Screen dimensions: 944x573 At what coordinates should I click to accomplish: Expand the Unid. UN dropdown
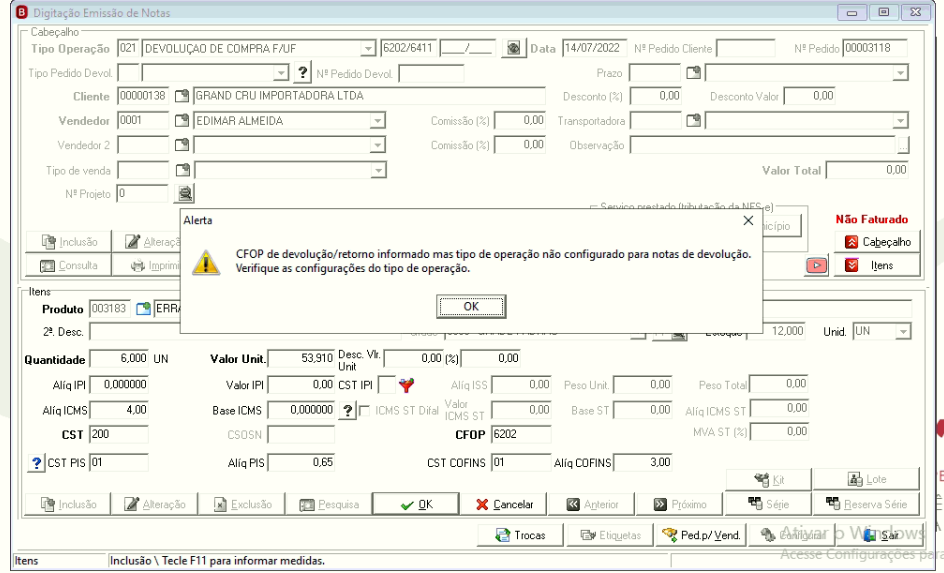[902, 332]
